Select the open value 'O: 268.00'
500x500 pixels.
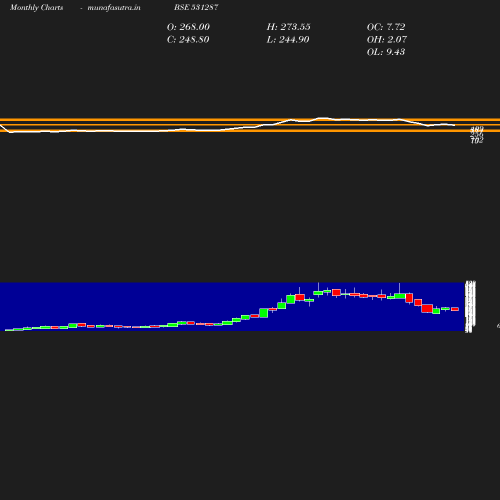pos(188,27)
